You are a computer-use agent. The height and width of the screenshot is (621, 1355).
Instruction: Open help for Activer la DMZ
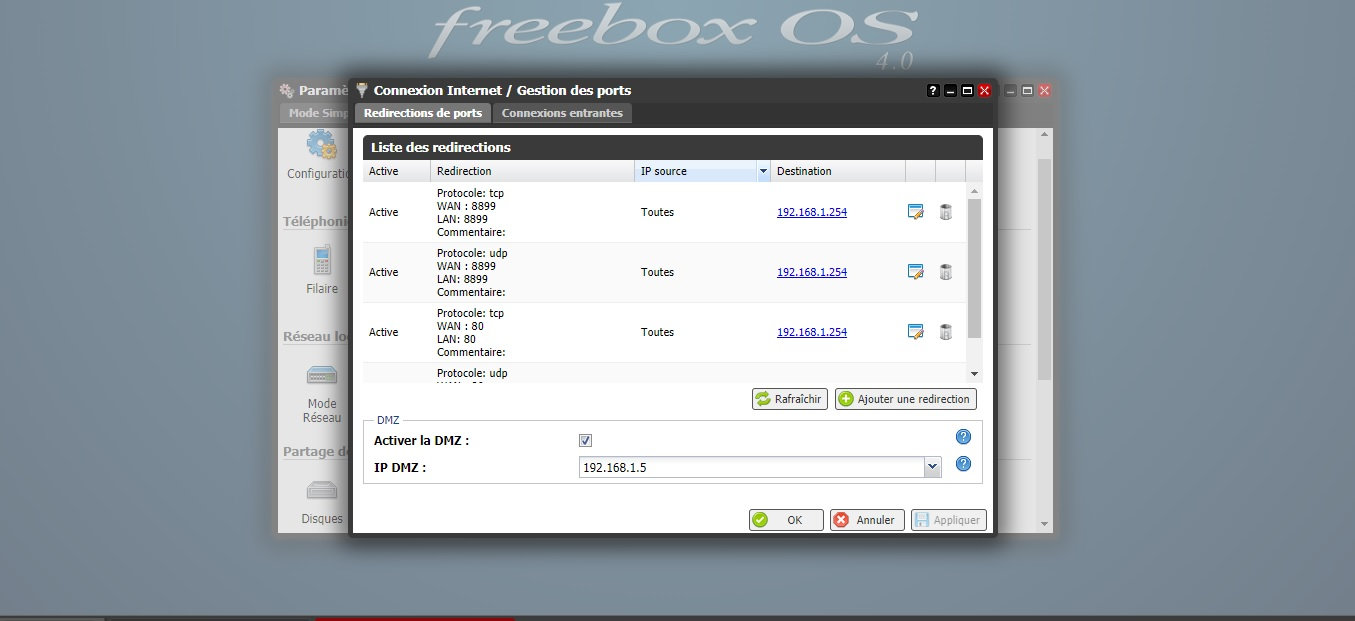click(964, 437)
